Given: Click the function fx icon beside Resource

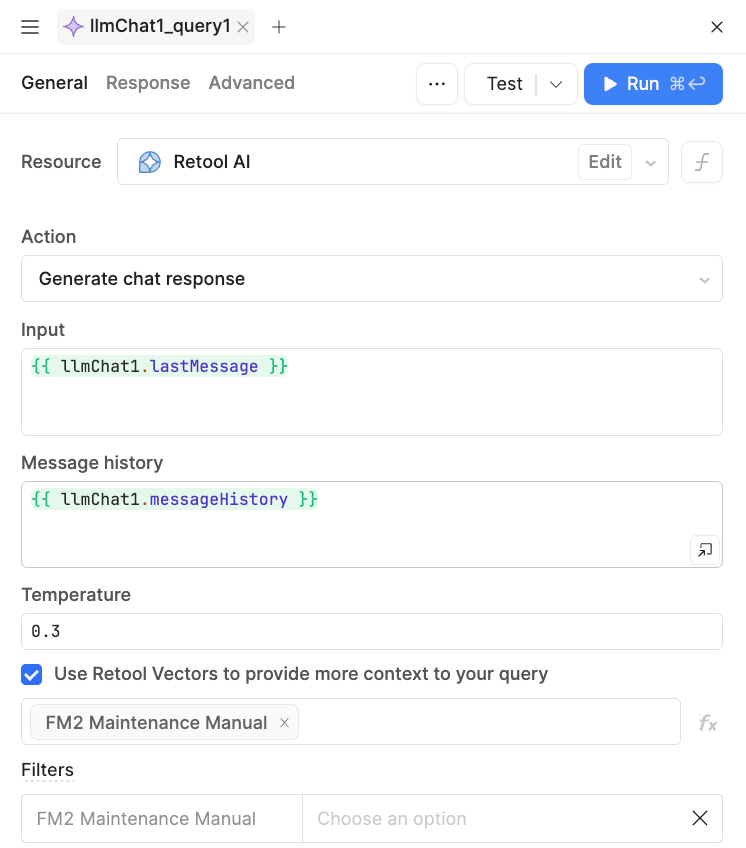Looking at the screenshot, I should pos(701,162).
